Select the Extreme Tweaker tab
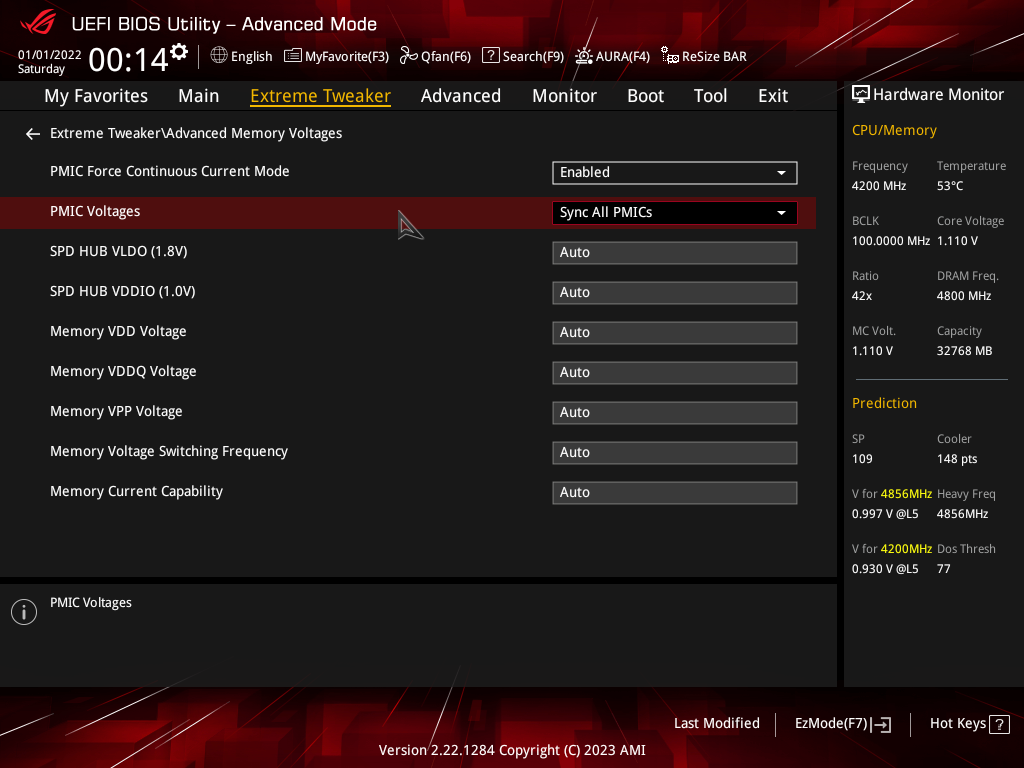The height and width of the screenshot is (768, 1024). coord(321,96)
